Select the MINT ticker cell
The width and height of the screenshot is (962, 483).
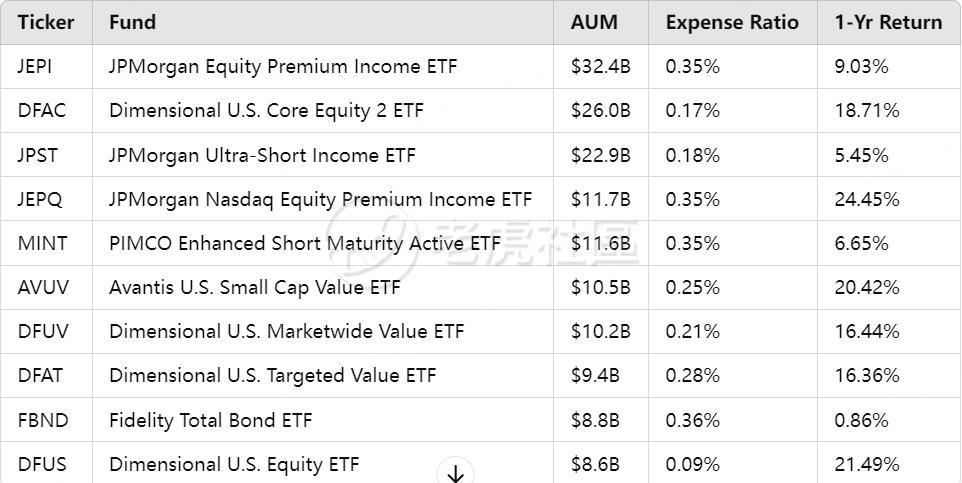(40, 243)
